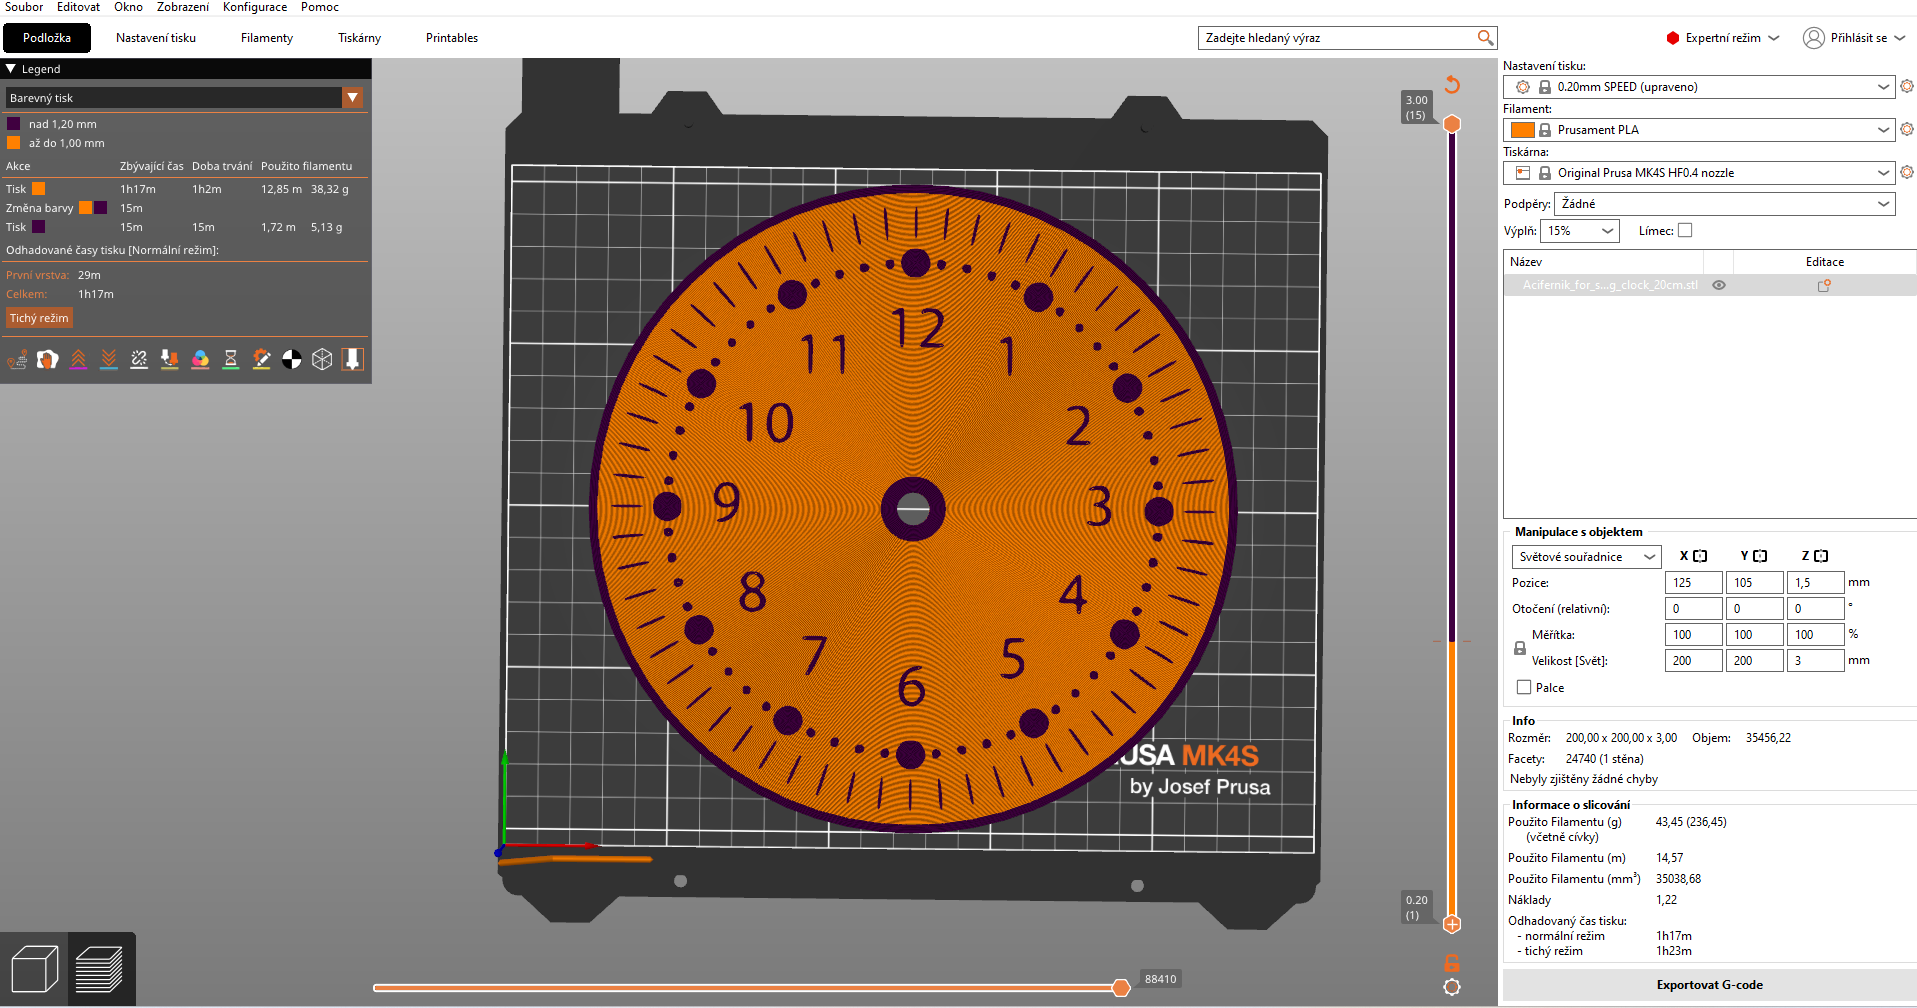The width and height of the screenshot is (1917, 1008).
Task: Collapse the Legend panel triangle
Action: (x=11, y=69)
